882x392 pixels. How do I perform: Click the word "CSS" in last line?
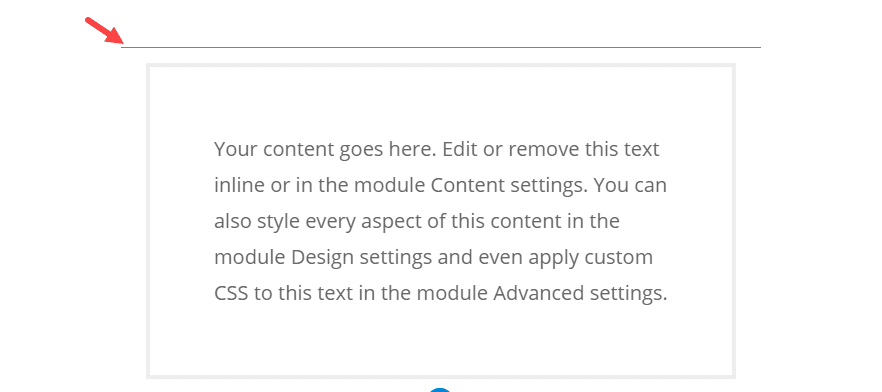coord(231,294)
